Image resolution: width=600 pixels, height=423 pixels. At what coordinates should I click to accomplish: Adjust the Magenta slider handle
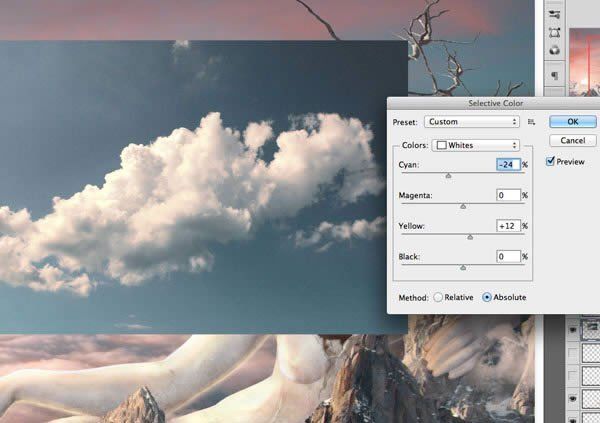click(463, 206)
